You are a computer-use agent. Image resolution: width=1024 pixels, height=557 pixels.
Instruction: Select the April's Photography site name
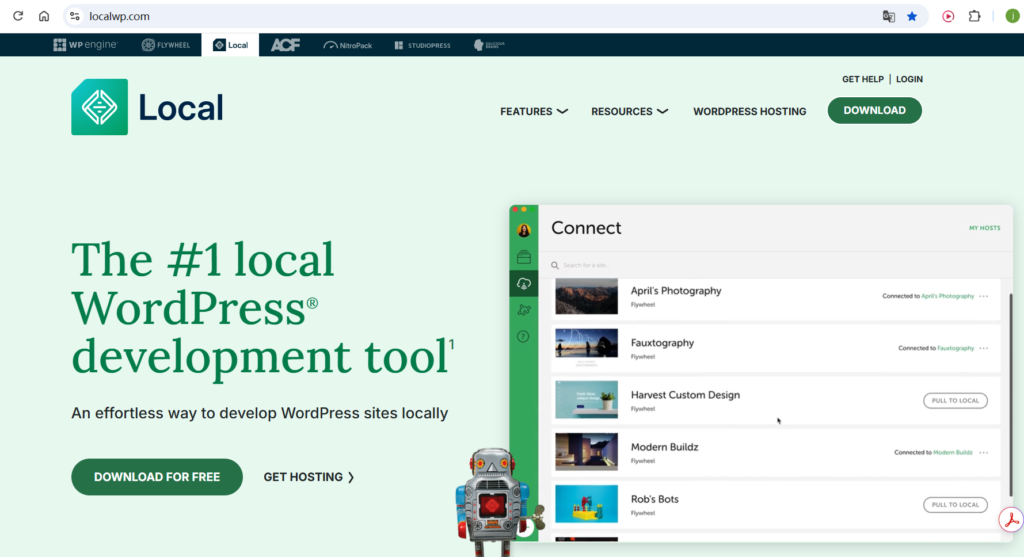pyautogui.click(x=676, y=291)
